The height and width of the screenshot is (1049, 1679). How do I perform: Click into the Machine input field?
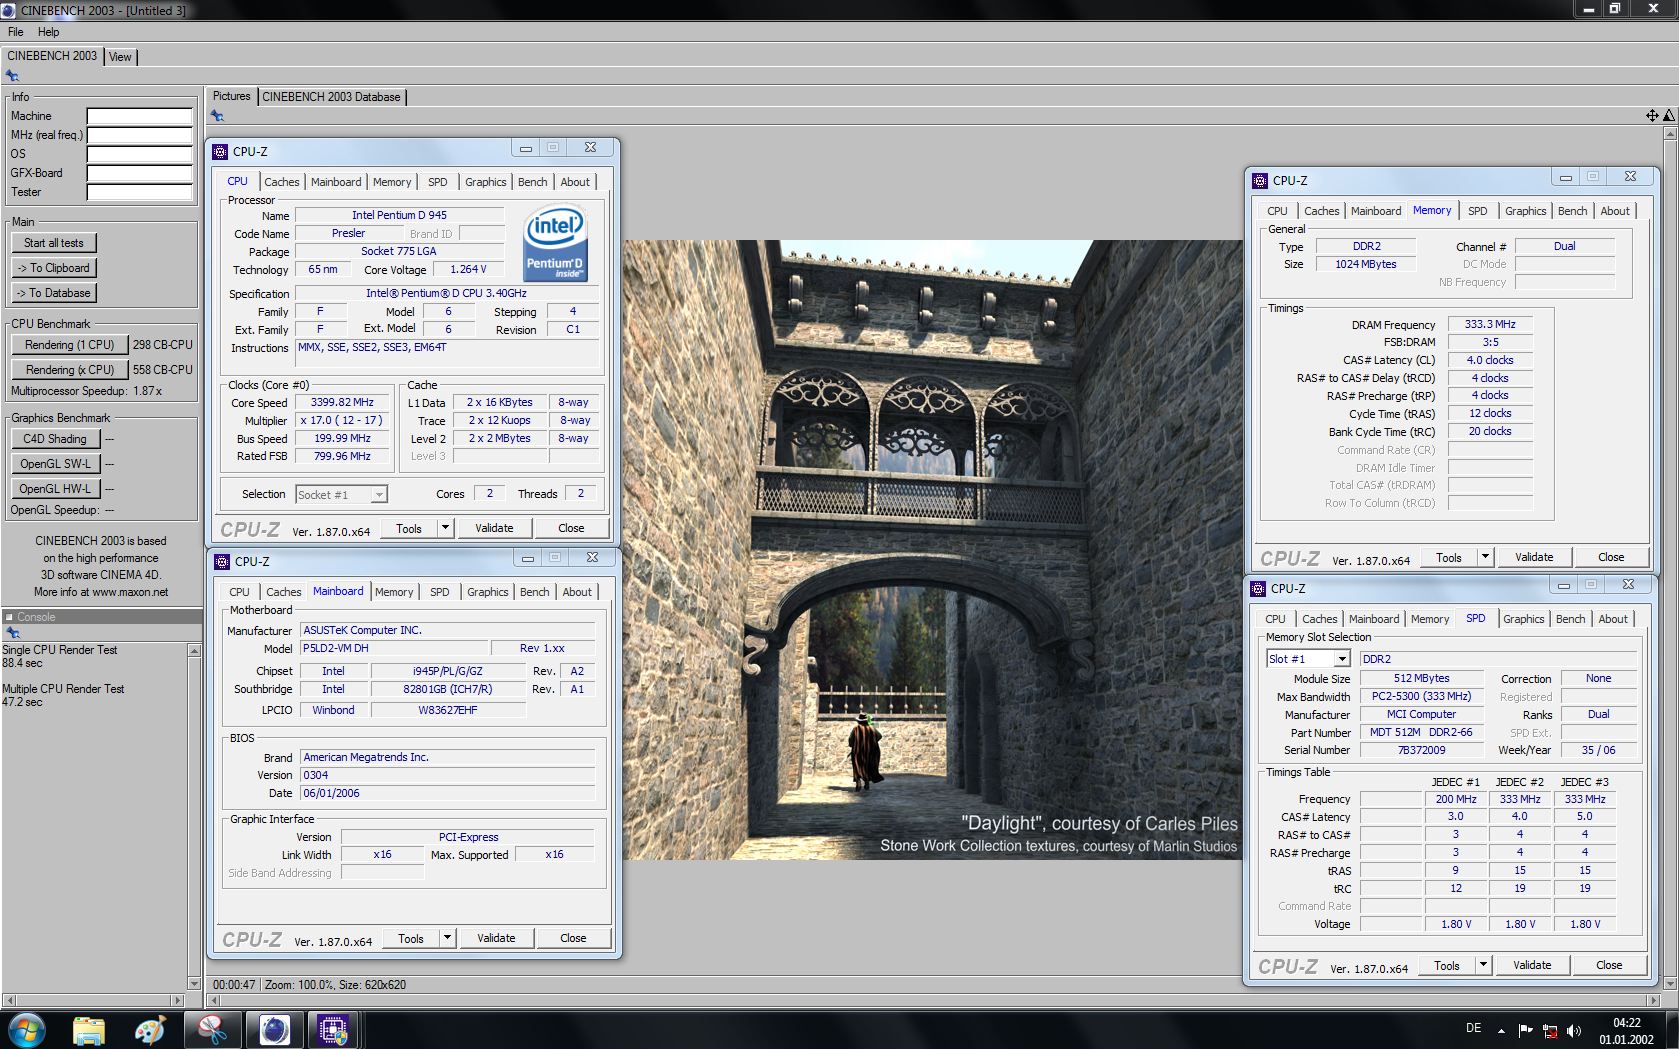[x=139, y=116]
